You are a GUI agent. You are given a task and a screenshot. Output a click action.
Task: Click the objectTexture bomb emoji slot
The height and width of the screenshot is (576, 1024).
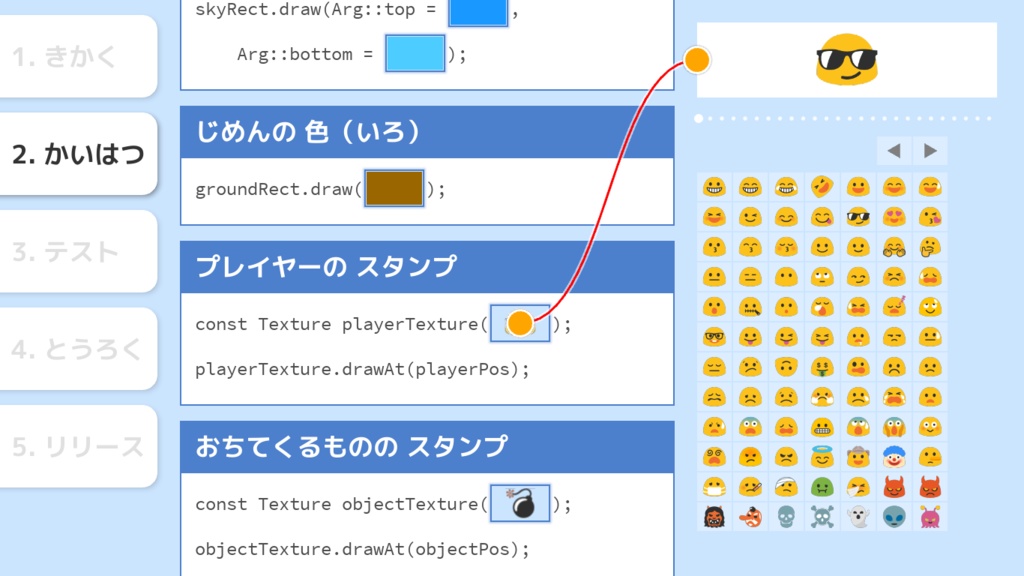[520, 504]
